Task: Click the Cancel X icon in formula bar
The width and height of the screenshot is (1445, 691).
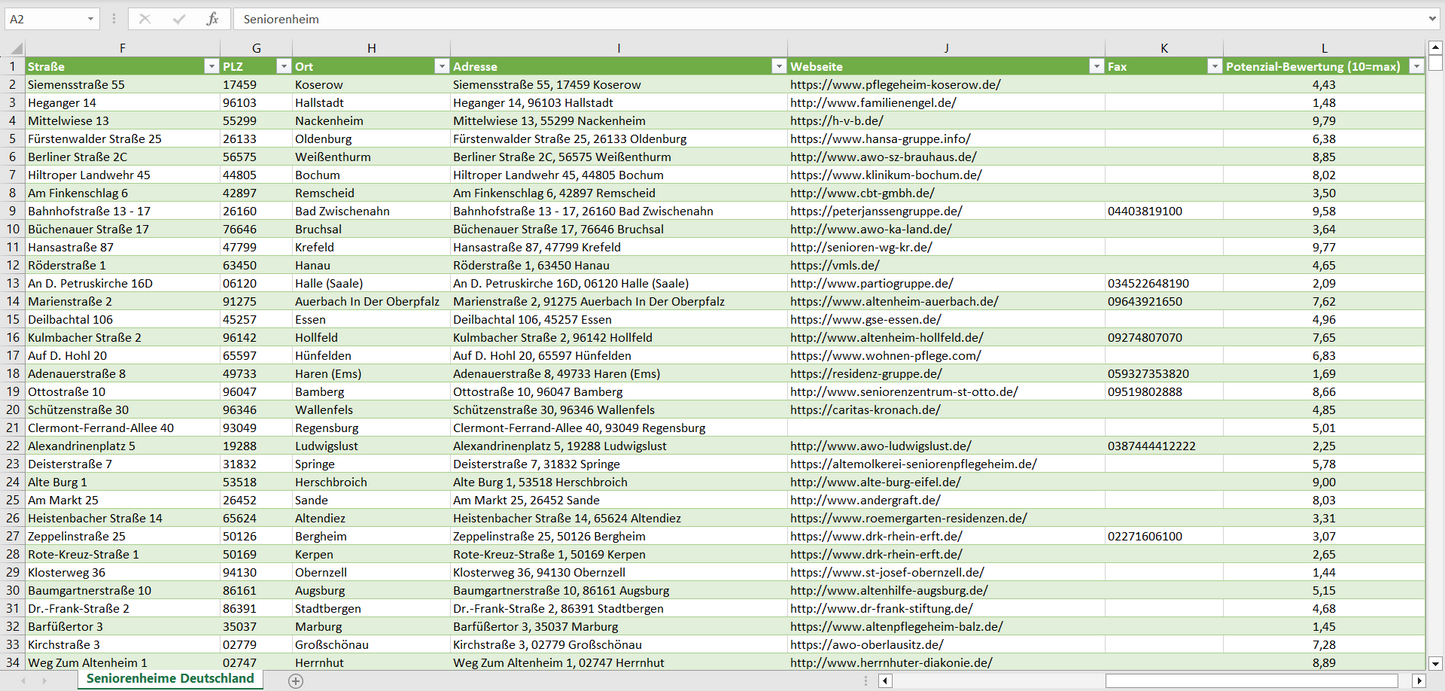Action: (145, 19)
